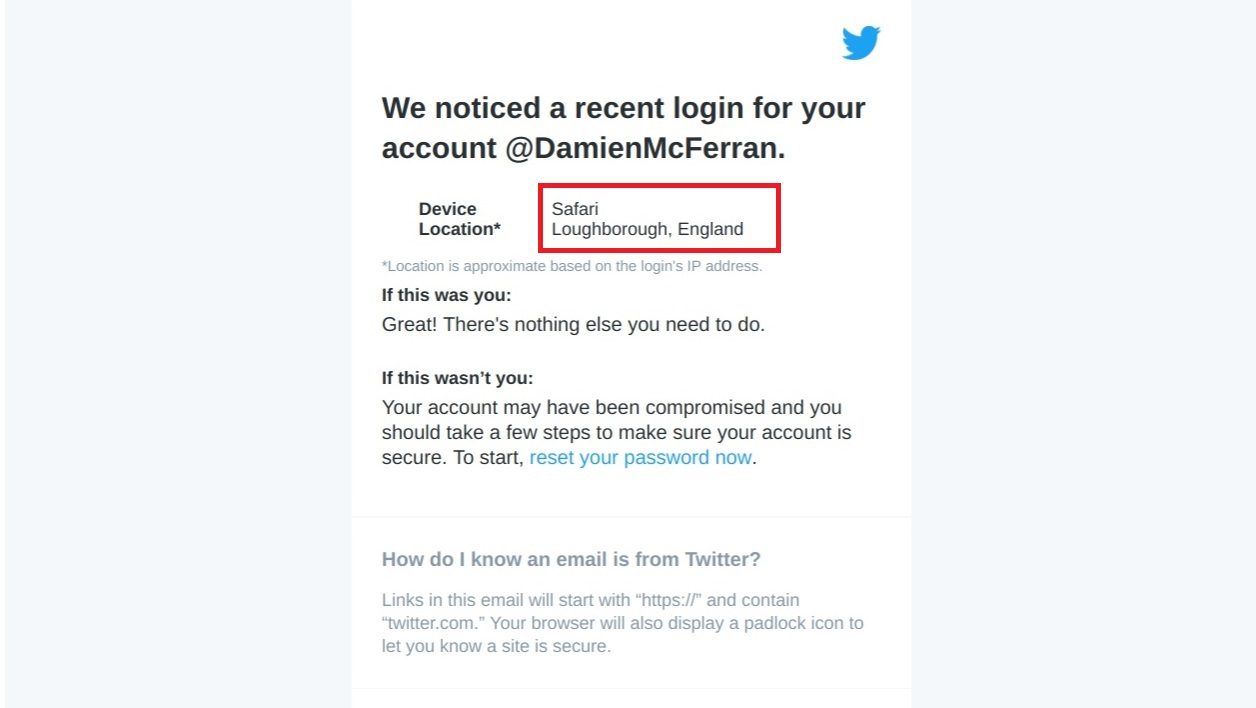Open the "reset your password now" link
The height and width of the screenshot is (708, 1256).
[x=640, y=458]
